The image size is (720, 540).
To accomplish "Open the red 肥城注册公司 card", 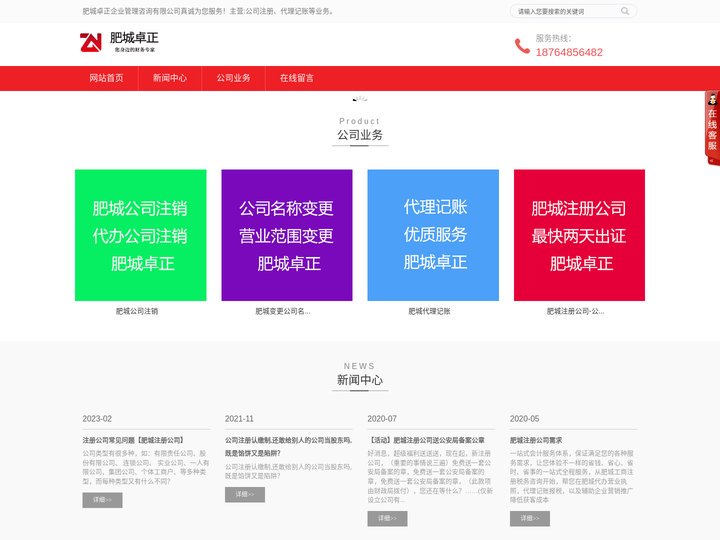I will point(579,235).
